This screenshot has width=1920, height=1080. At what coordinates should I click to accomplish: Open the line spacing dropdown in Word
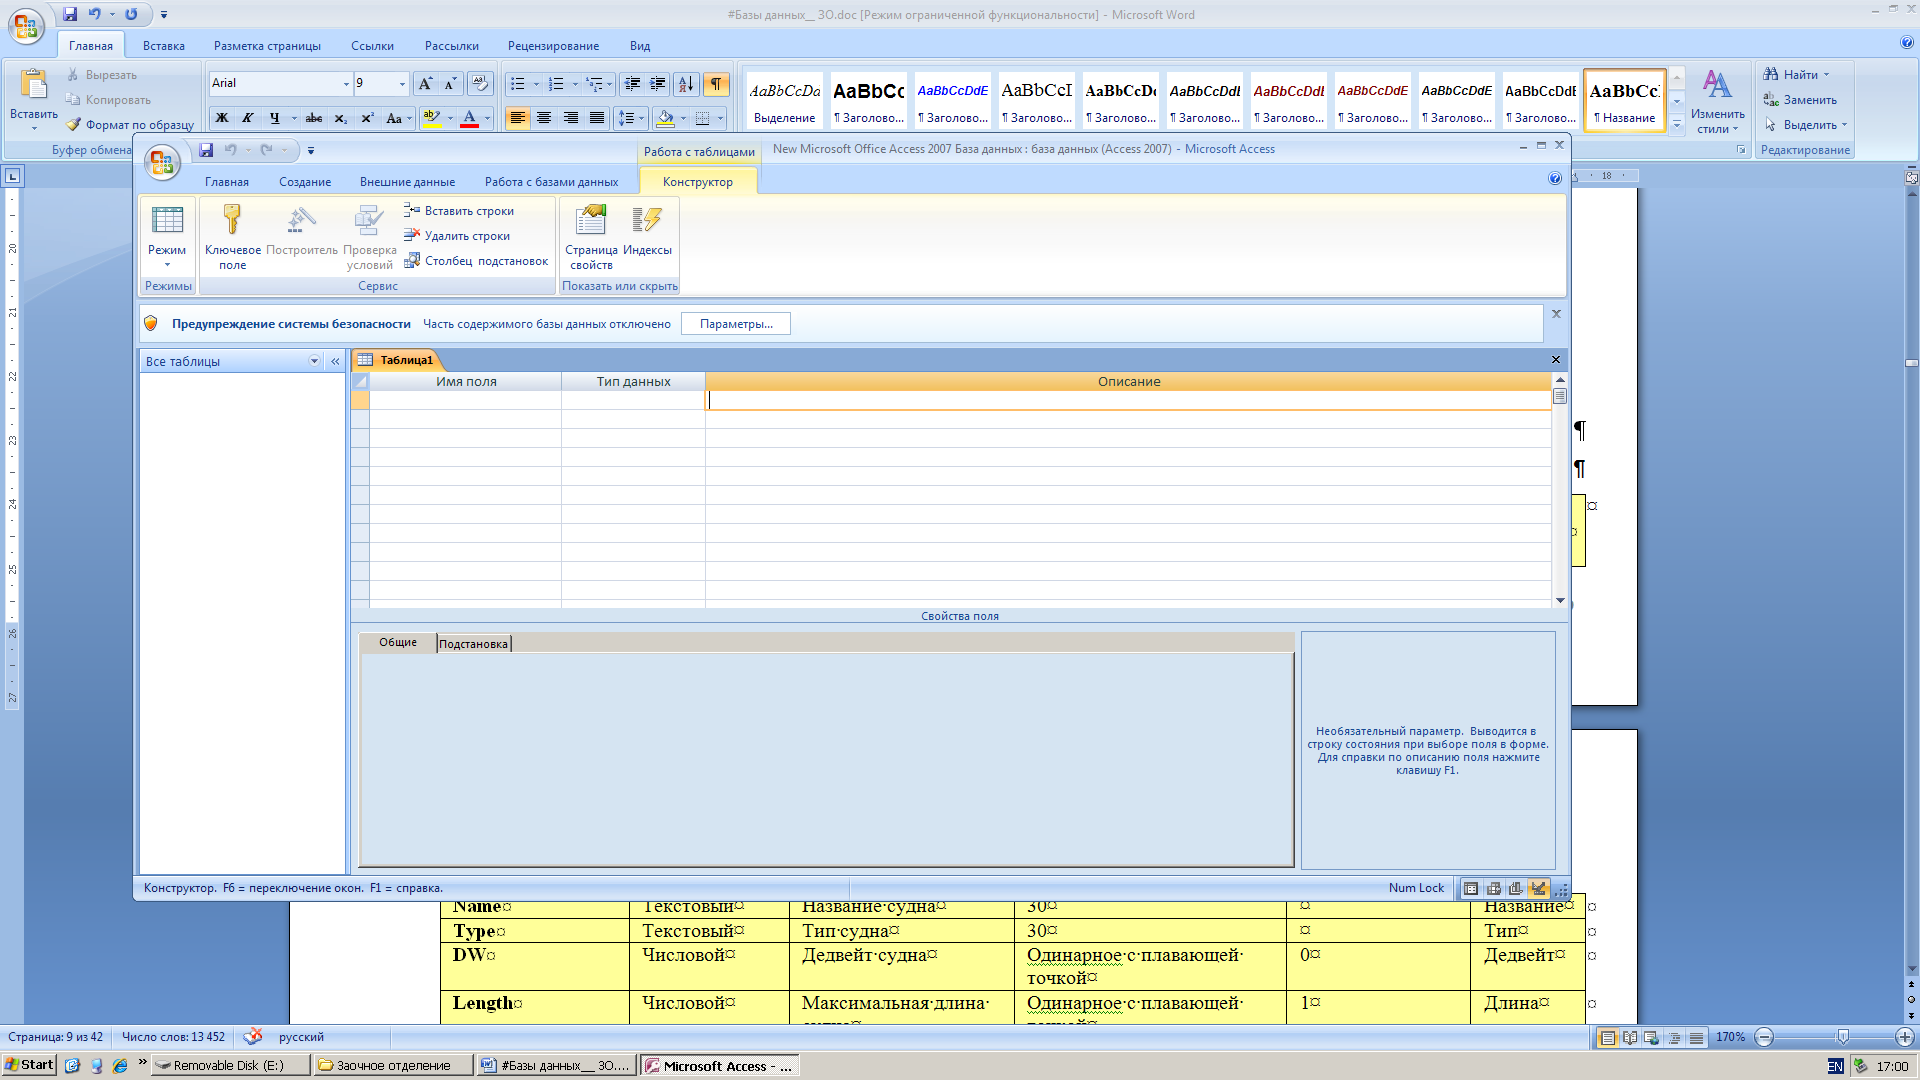(631, 118)
